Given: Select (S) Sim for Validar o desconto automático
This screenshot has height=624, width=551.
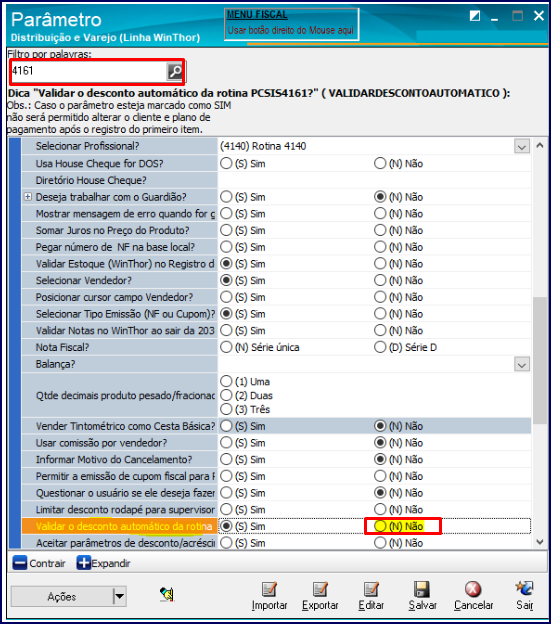Looking at the screenshot, I should (226, 526).
